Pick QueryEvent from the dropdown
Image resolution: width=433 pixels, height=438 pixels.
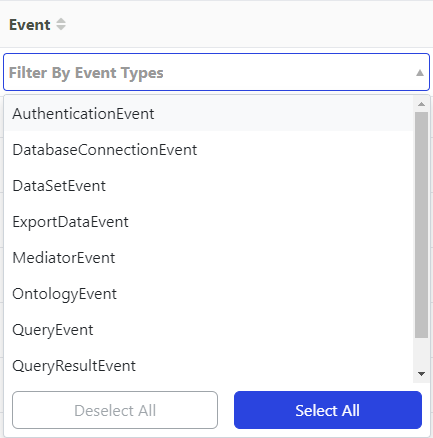click(209, 330)
